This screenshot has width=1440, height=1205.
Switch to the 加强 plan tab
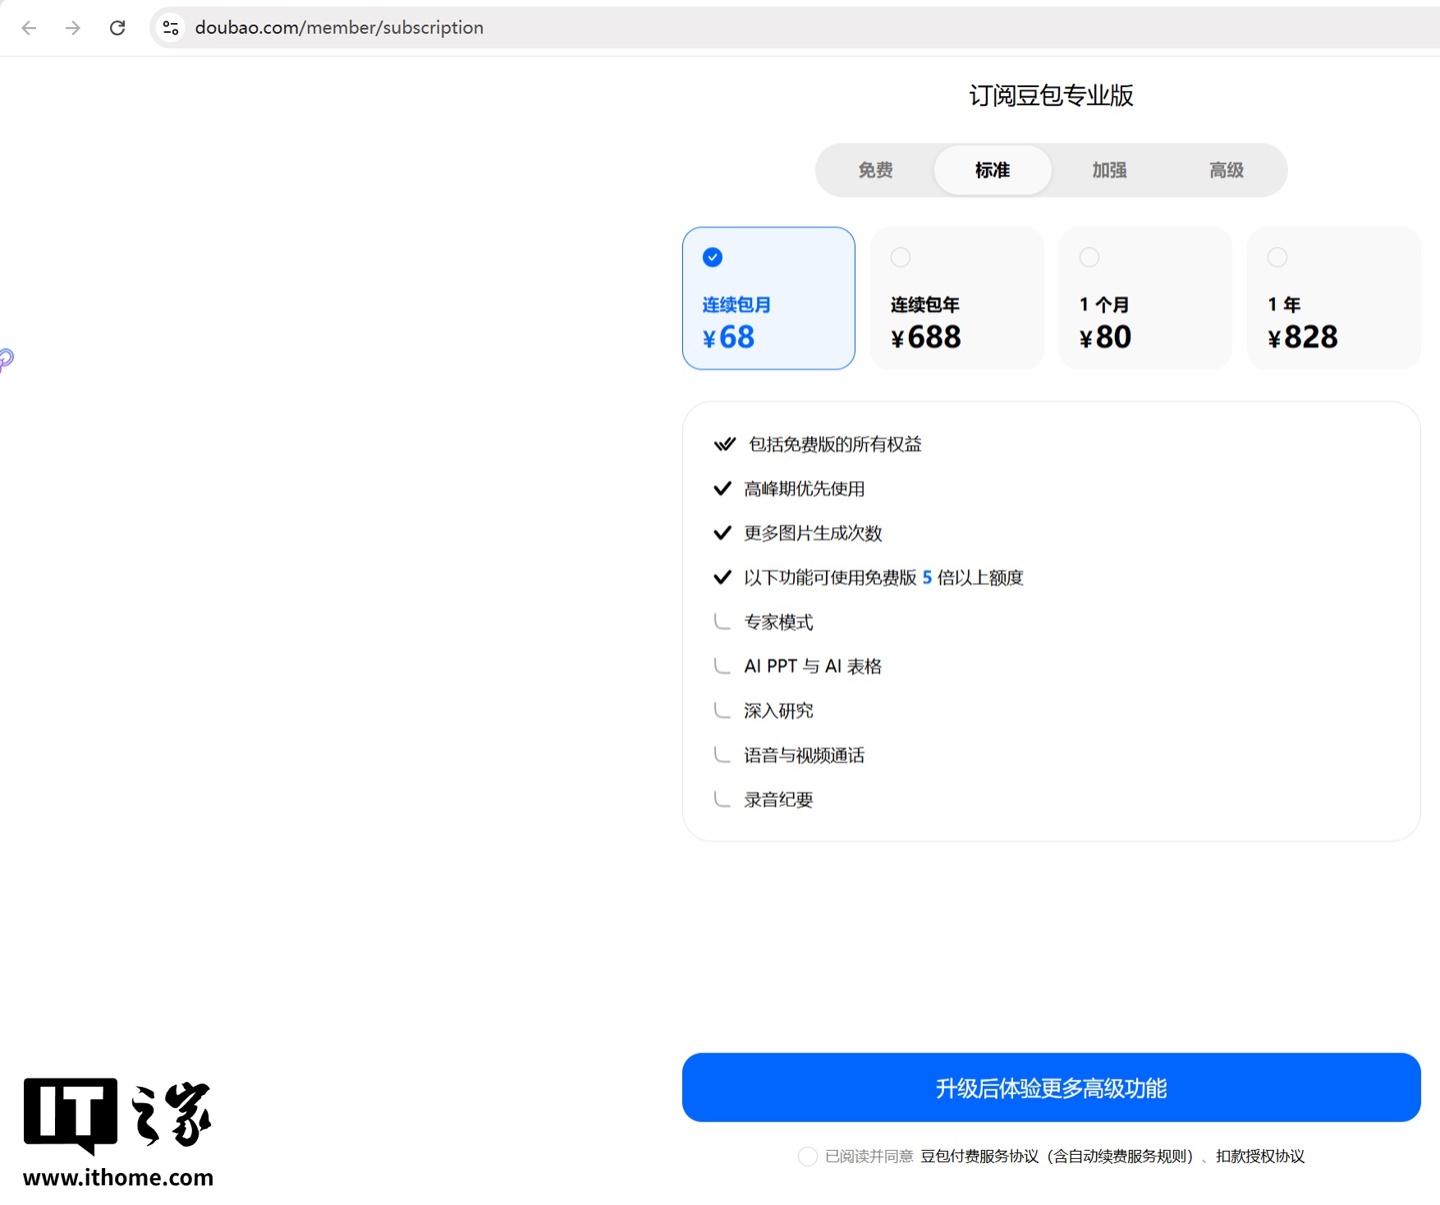click(x=1110, y=170)
